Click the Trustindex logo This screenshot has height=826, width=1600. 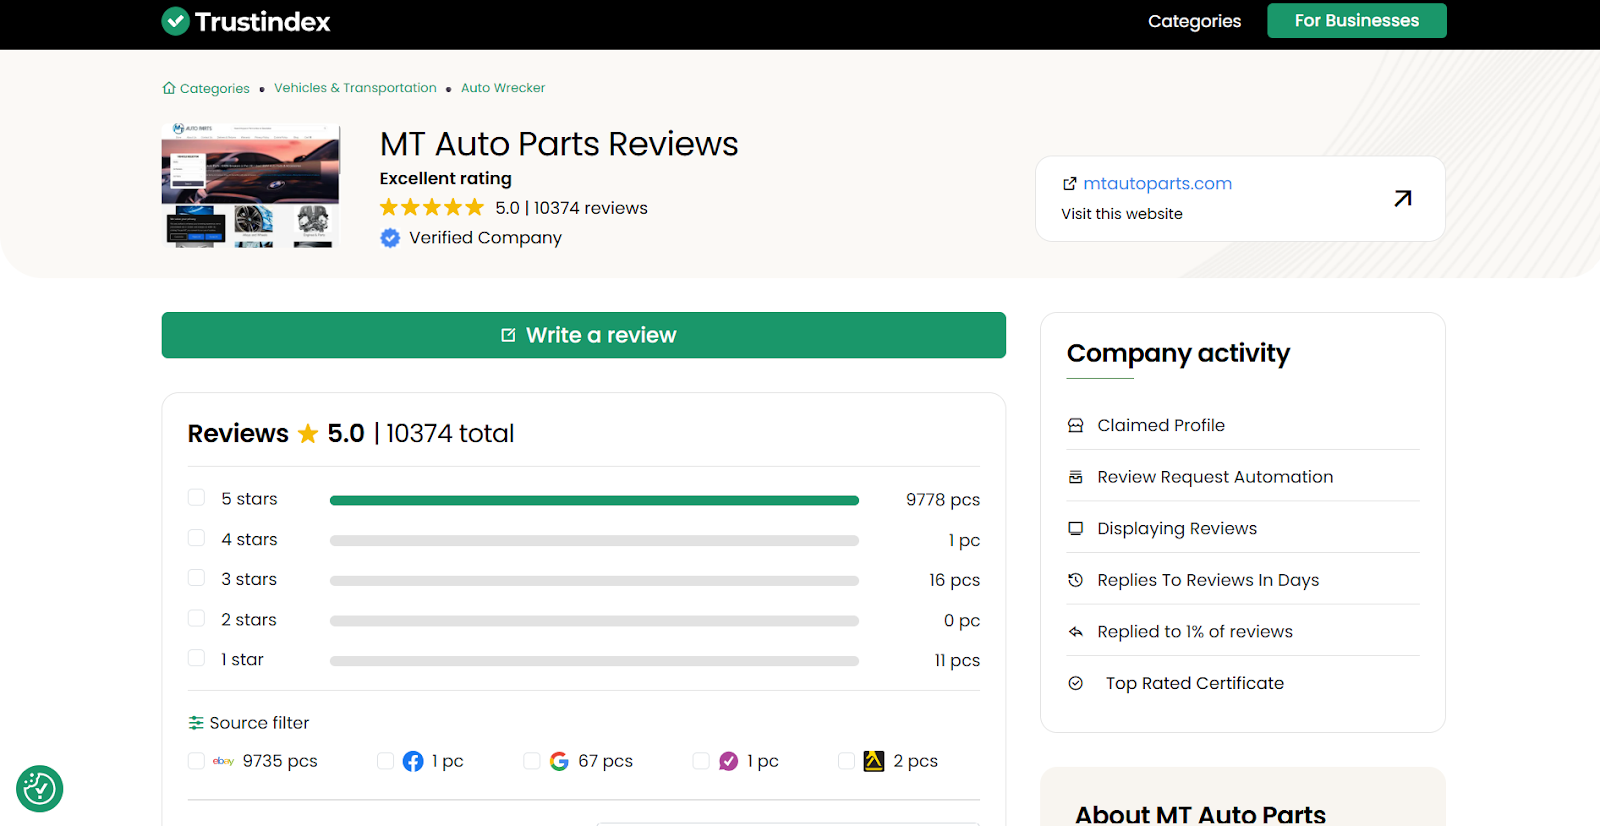(246, 21)
